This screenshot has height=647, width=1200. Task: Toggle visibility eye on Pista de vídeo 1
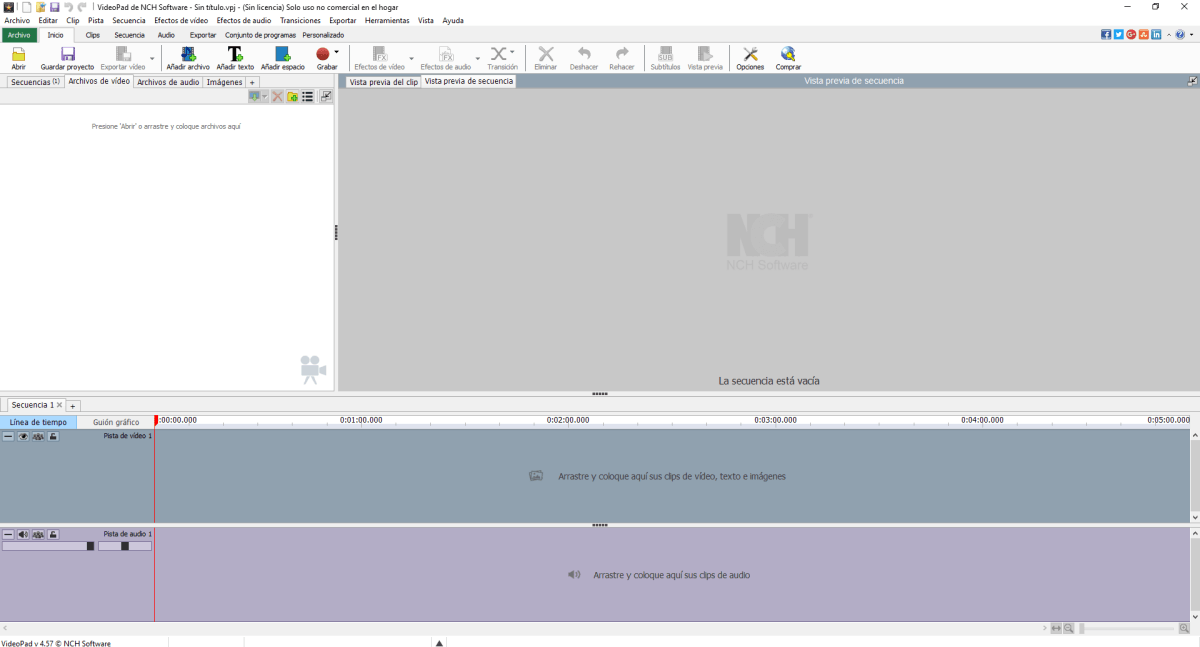pos(23,436)
